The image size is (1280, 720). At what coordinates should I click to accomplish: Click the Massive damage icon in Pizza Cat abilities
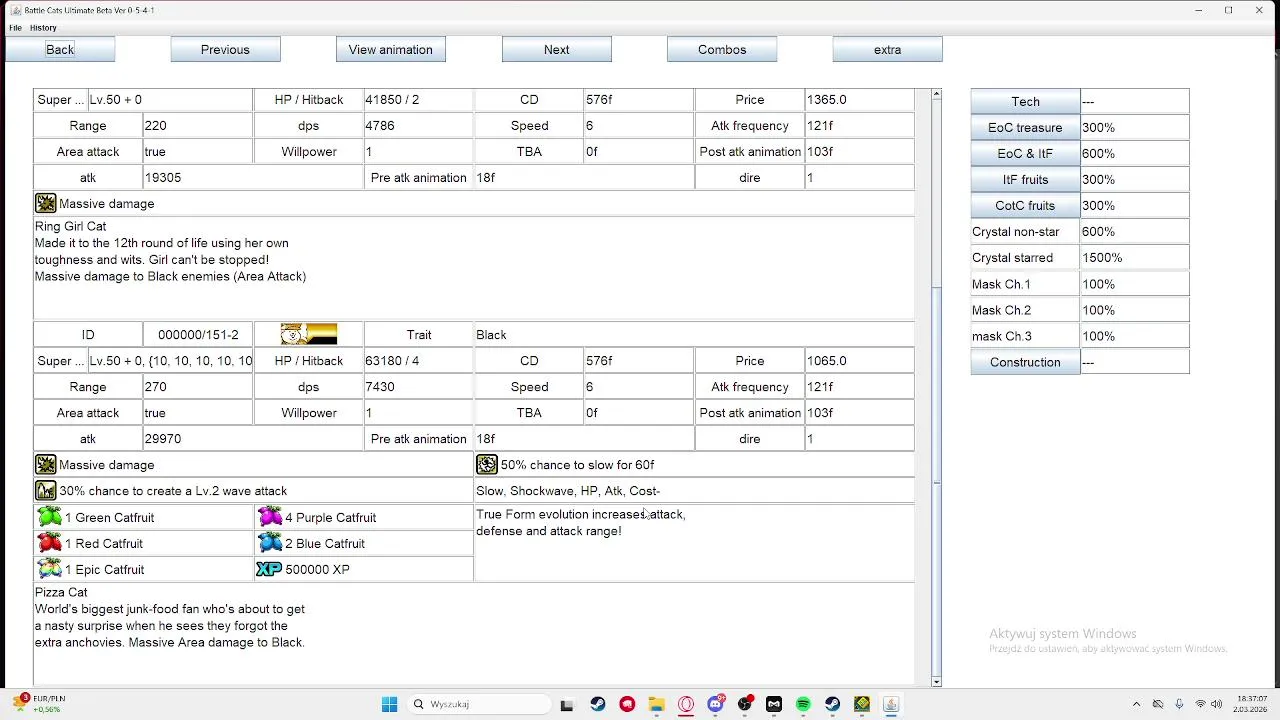click(46, 465)
